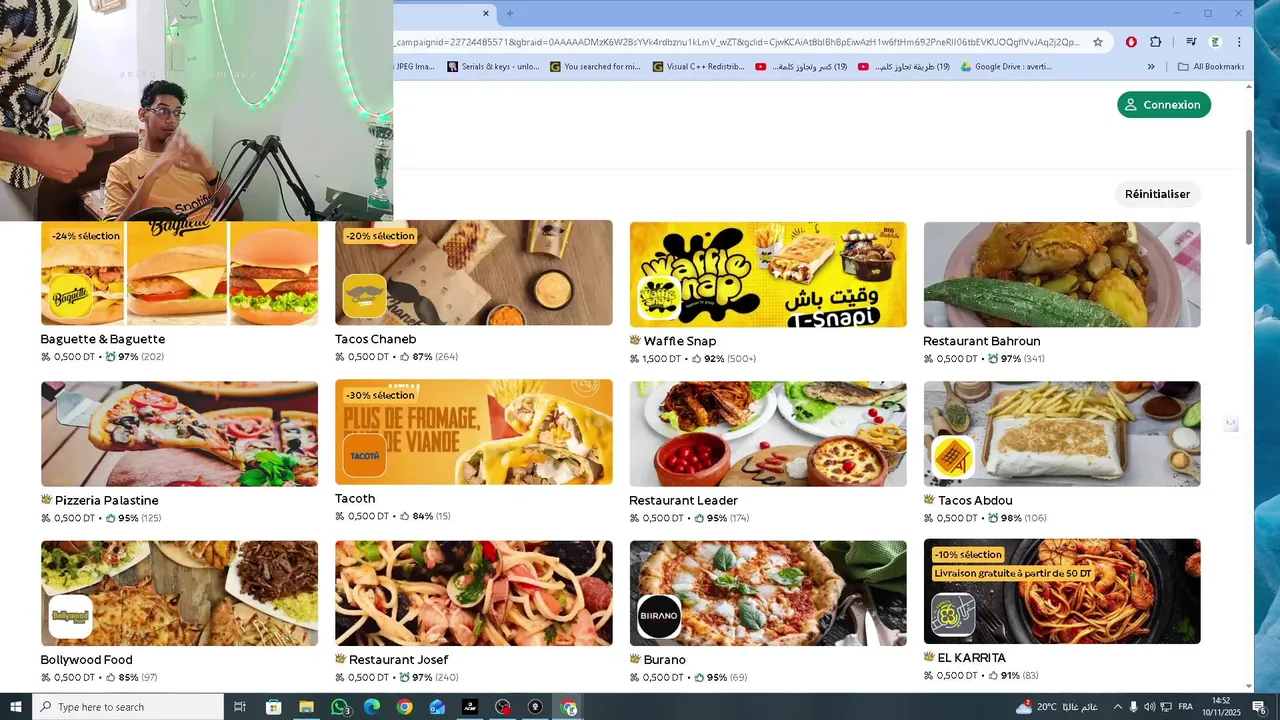Open the 'You searched for mi...' bookmark
The height and width of the screenshot is (720, 1280).
[x=596, y=67]
